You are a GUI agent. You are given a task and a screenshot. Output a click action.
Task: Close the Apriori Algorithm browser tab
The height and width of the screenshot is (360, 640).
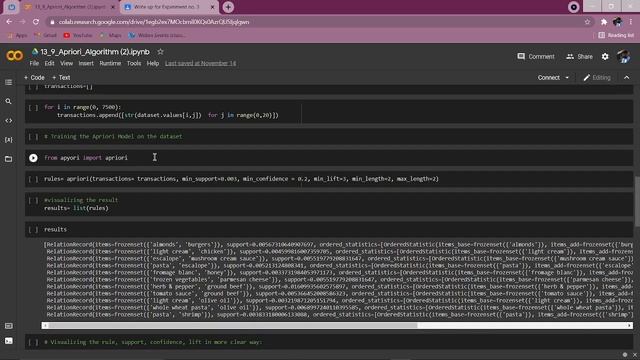click(x=113, y=7)
